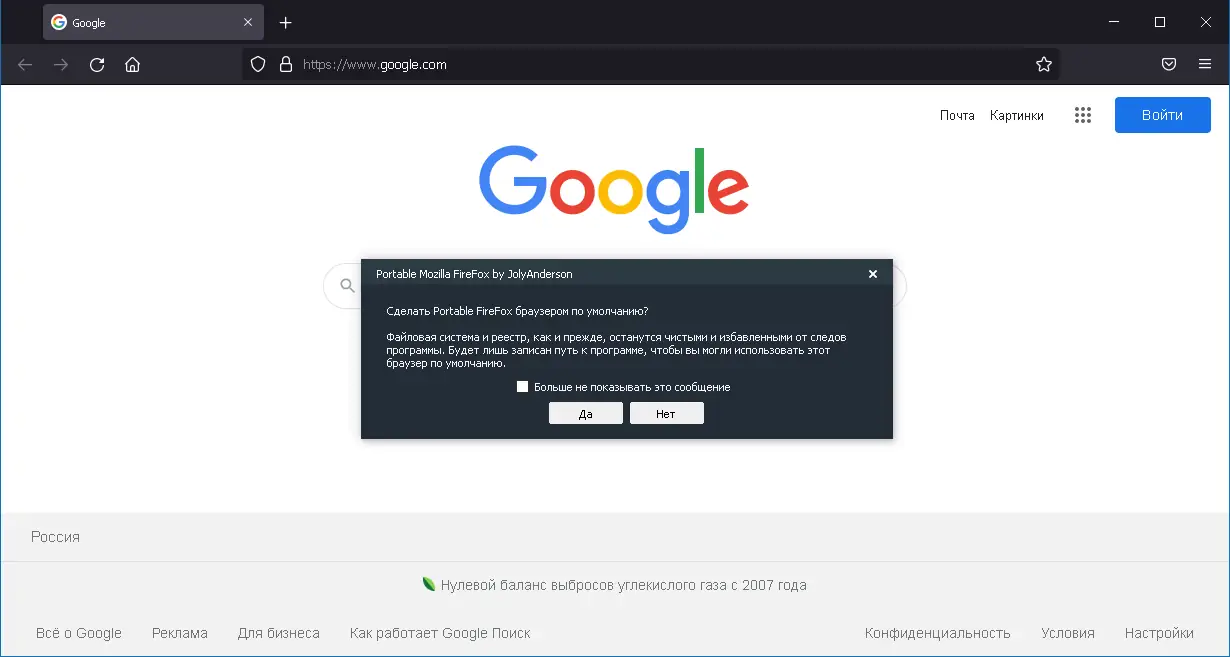Click the Россия country label

[55, 537]
